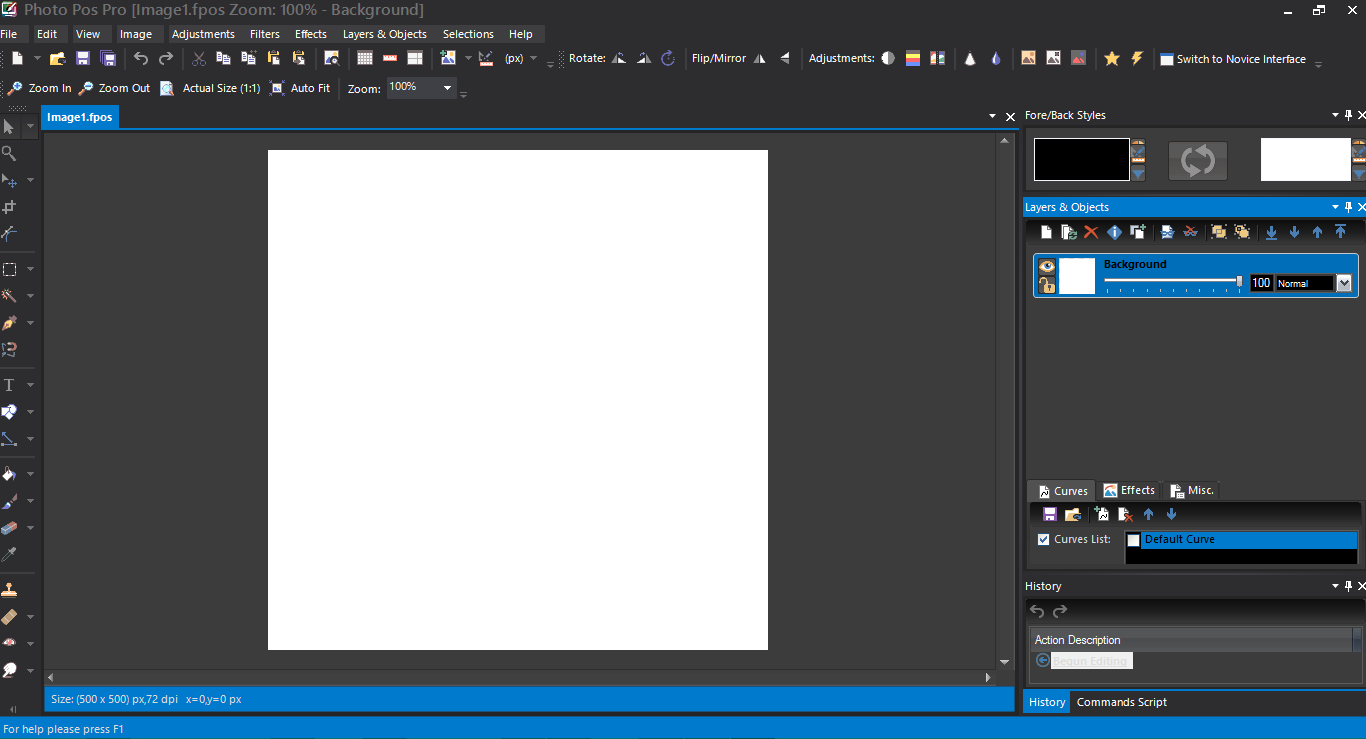
Task: Click the Clone Stamp tool
Action: click(9, 589)
